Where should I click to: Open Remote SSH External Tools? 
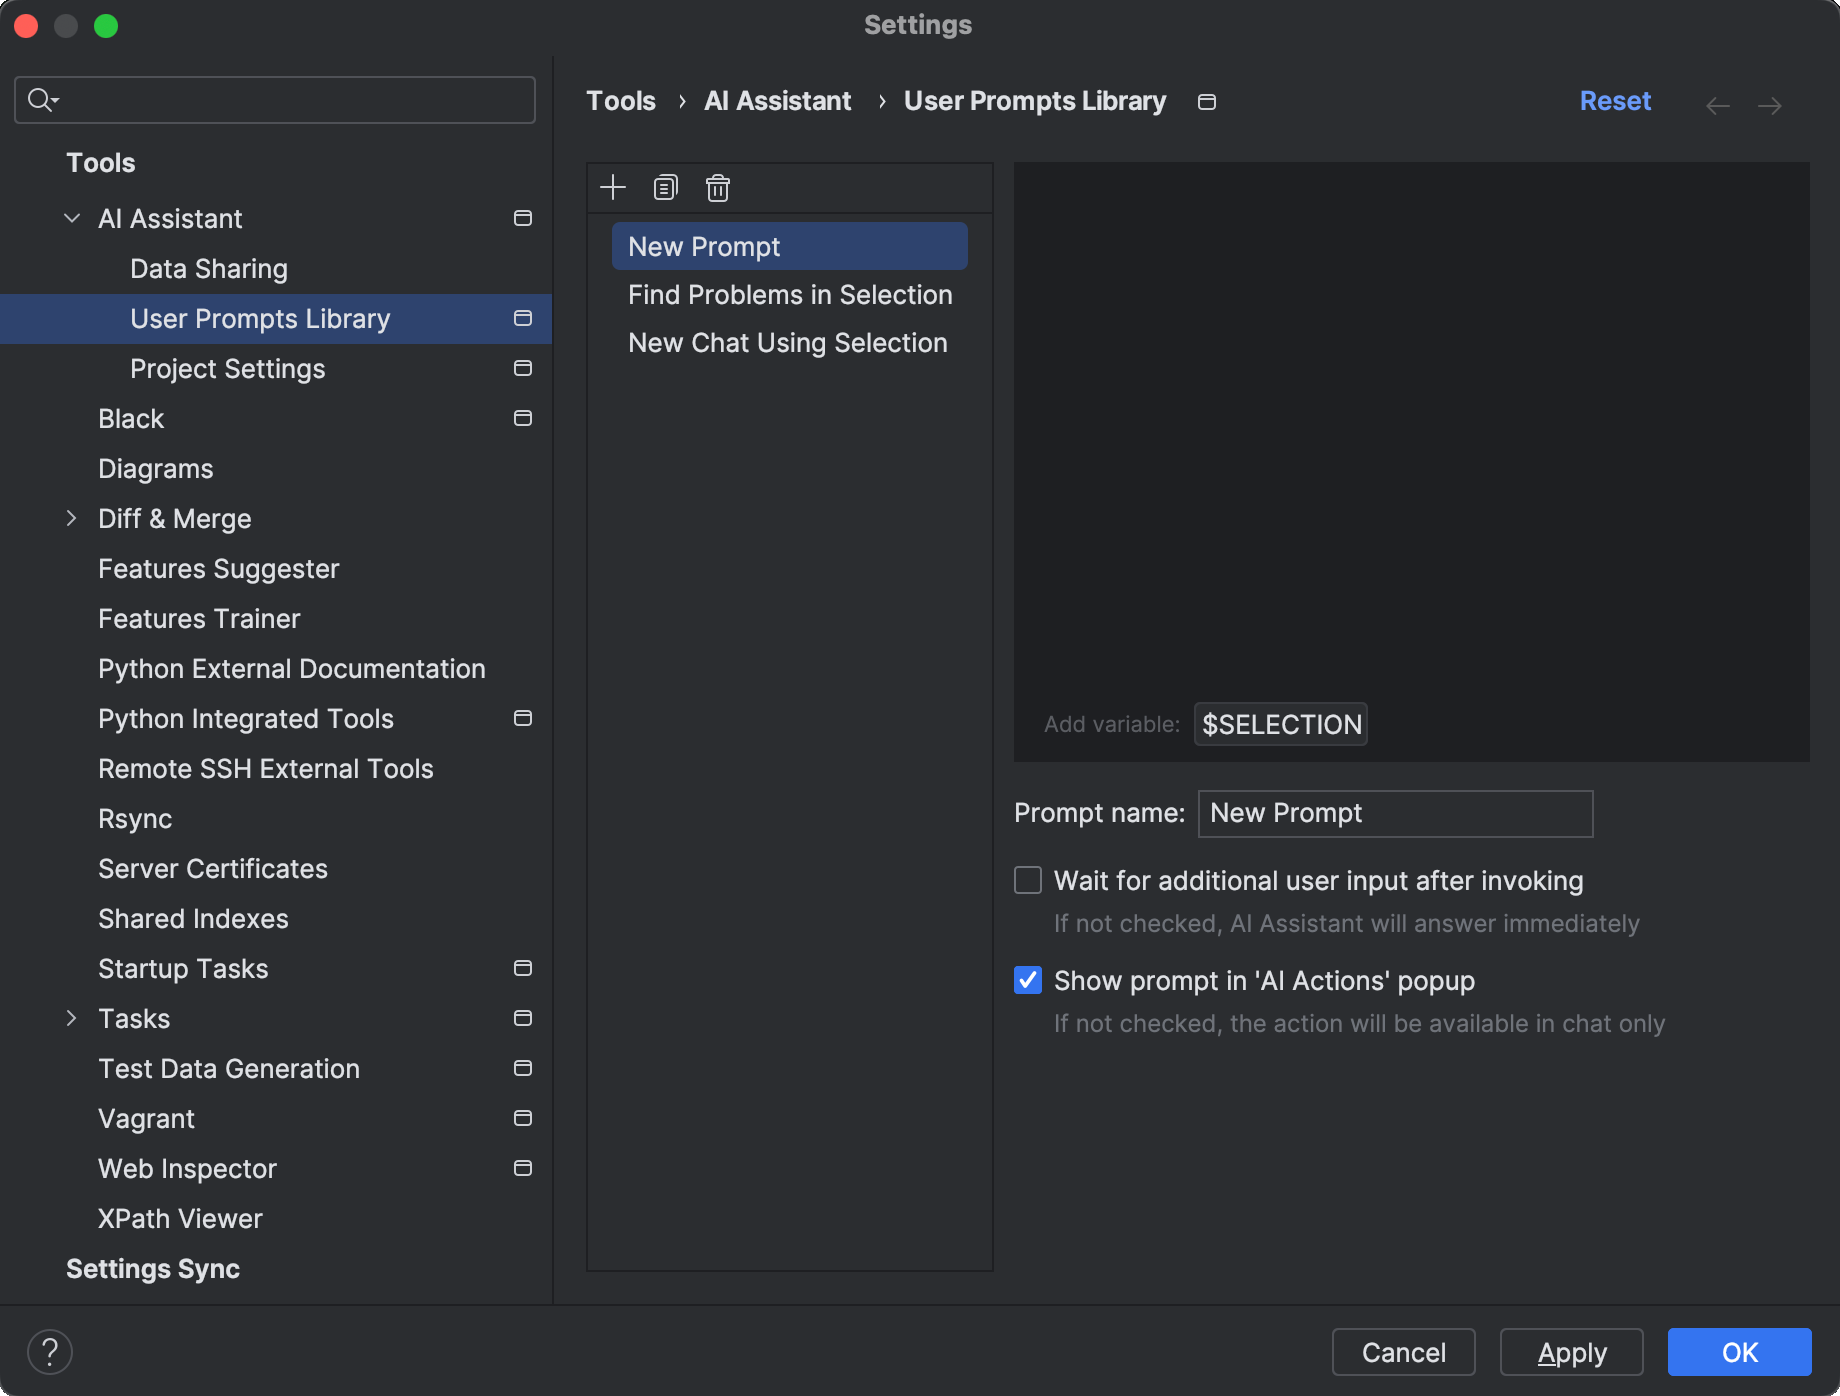coord(266,768)
